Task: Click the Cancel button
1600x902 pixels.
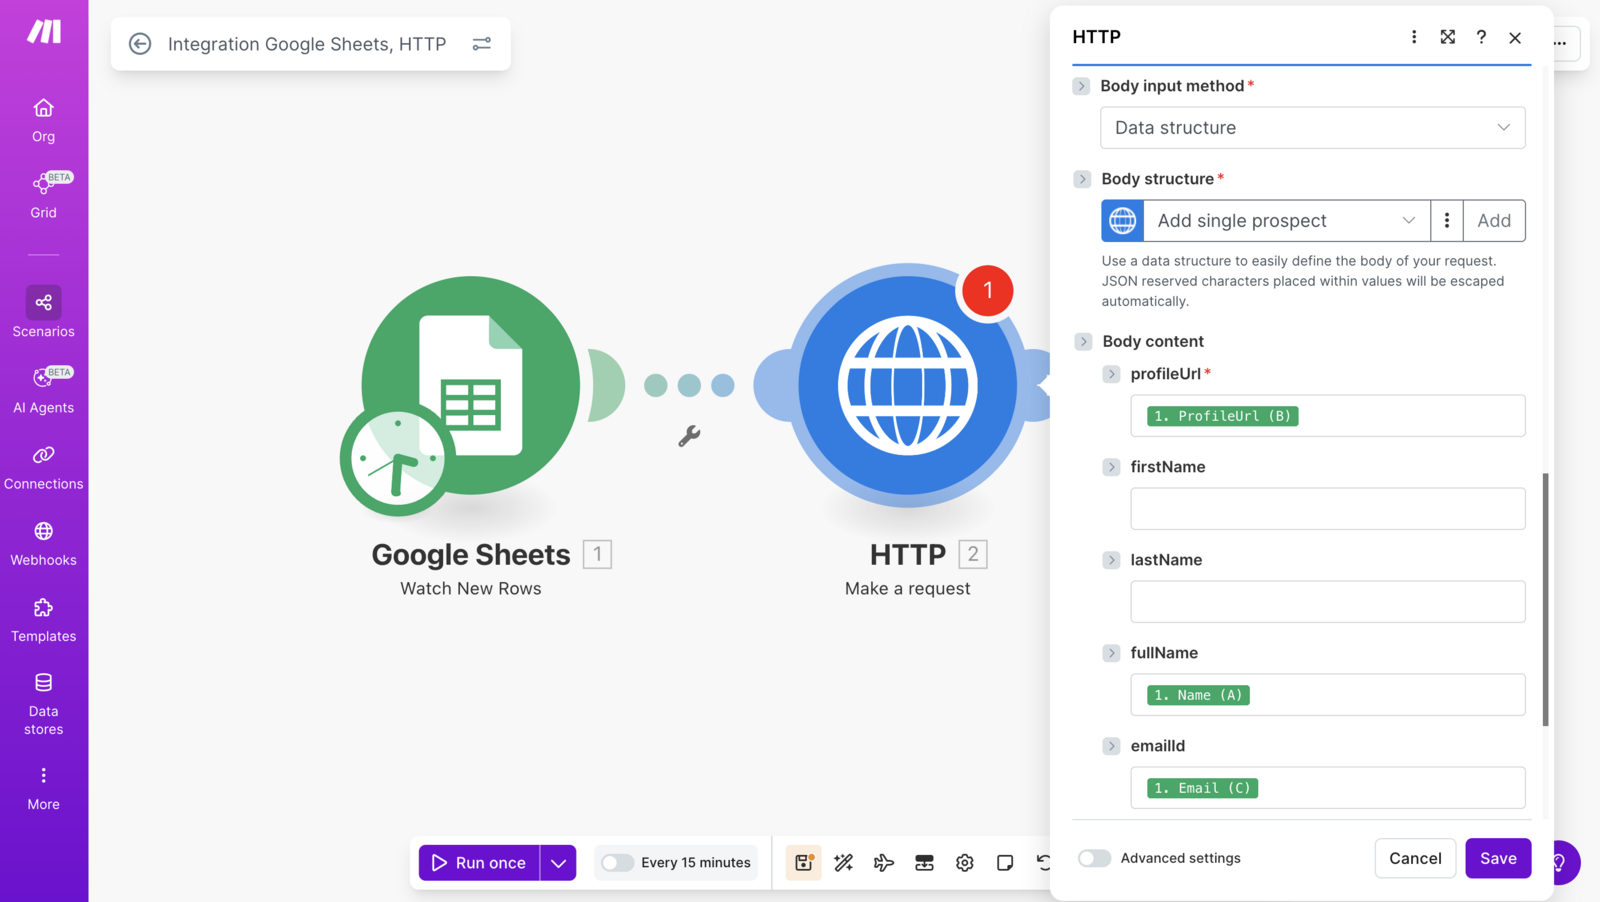Action: (x=1415, y=858)
